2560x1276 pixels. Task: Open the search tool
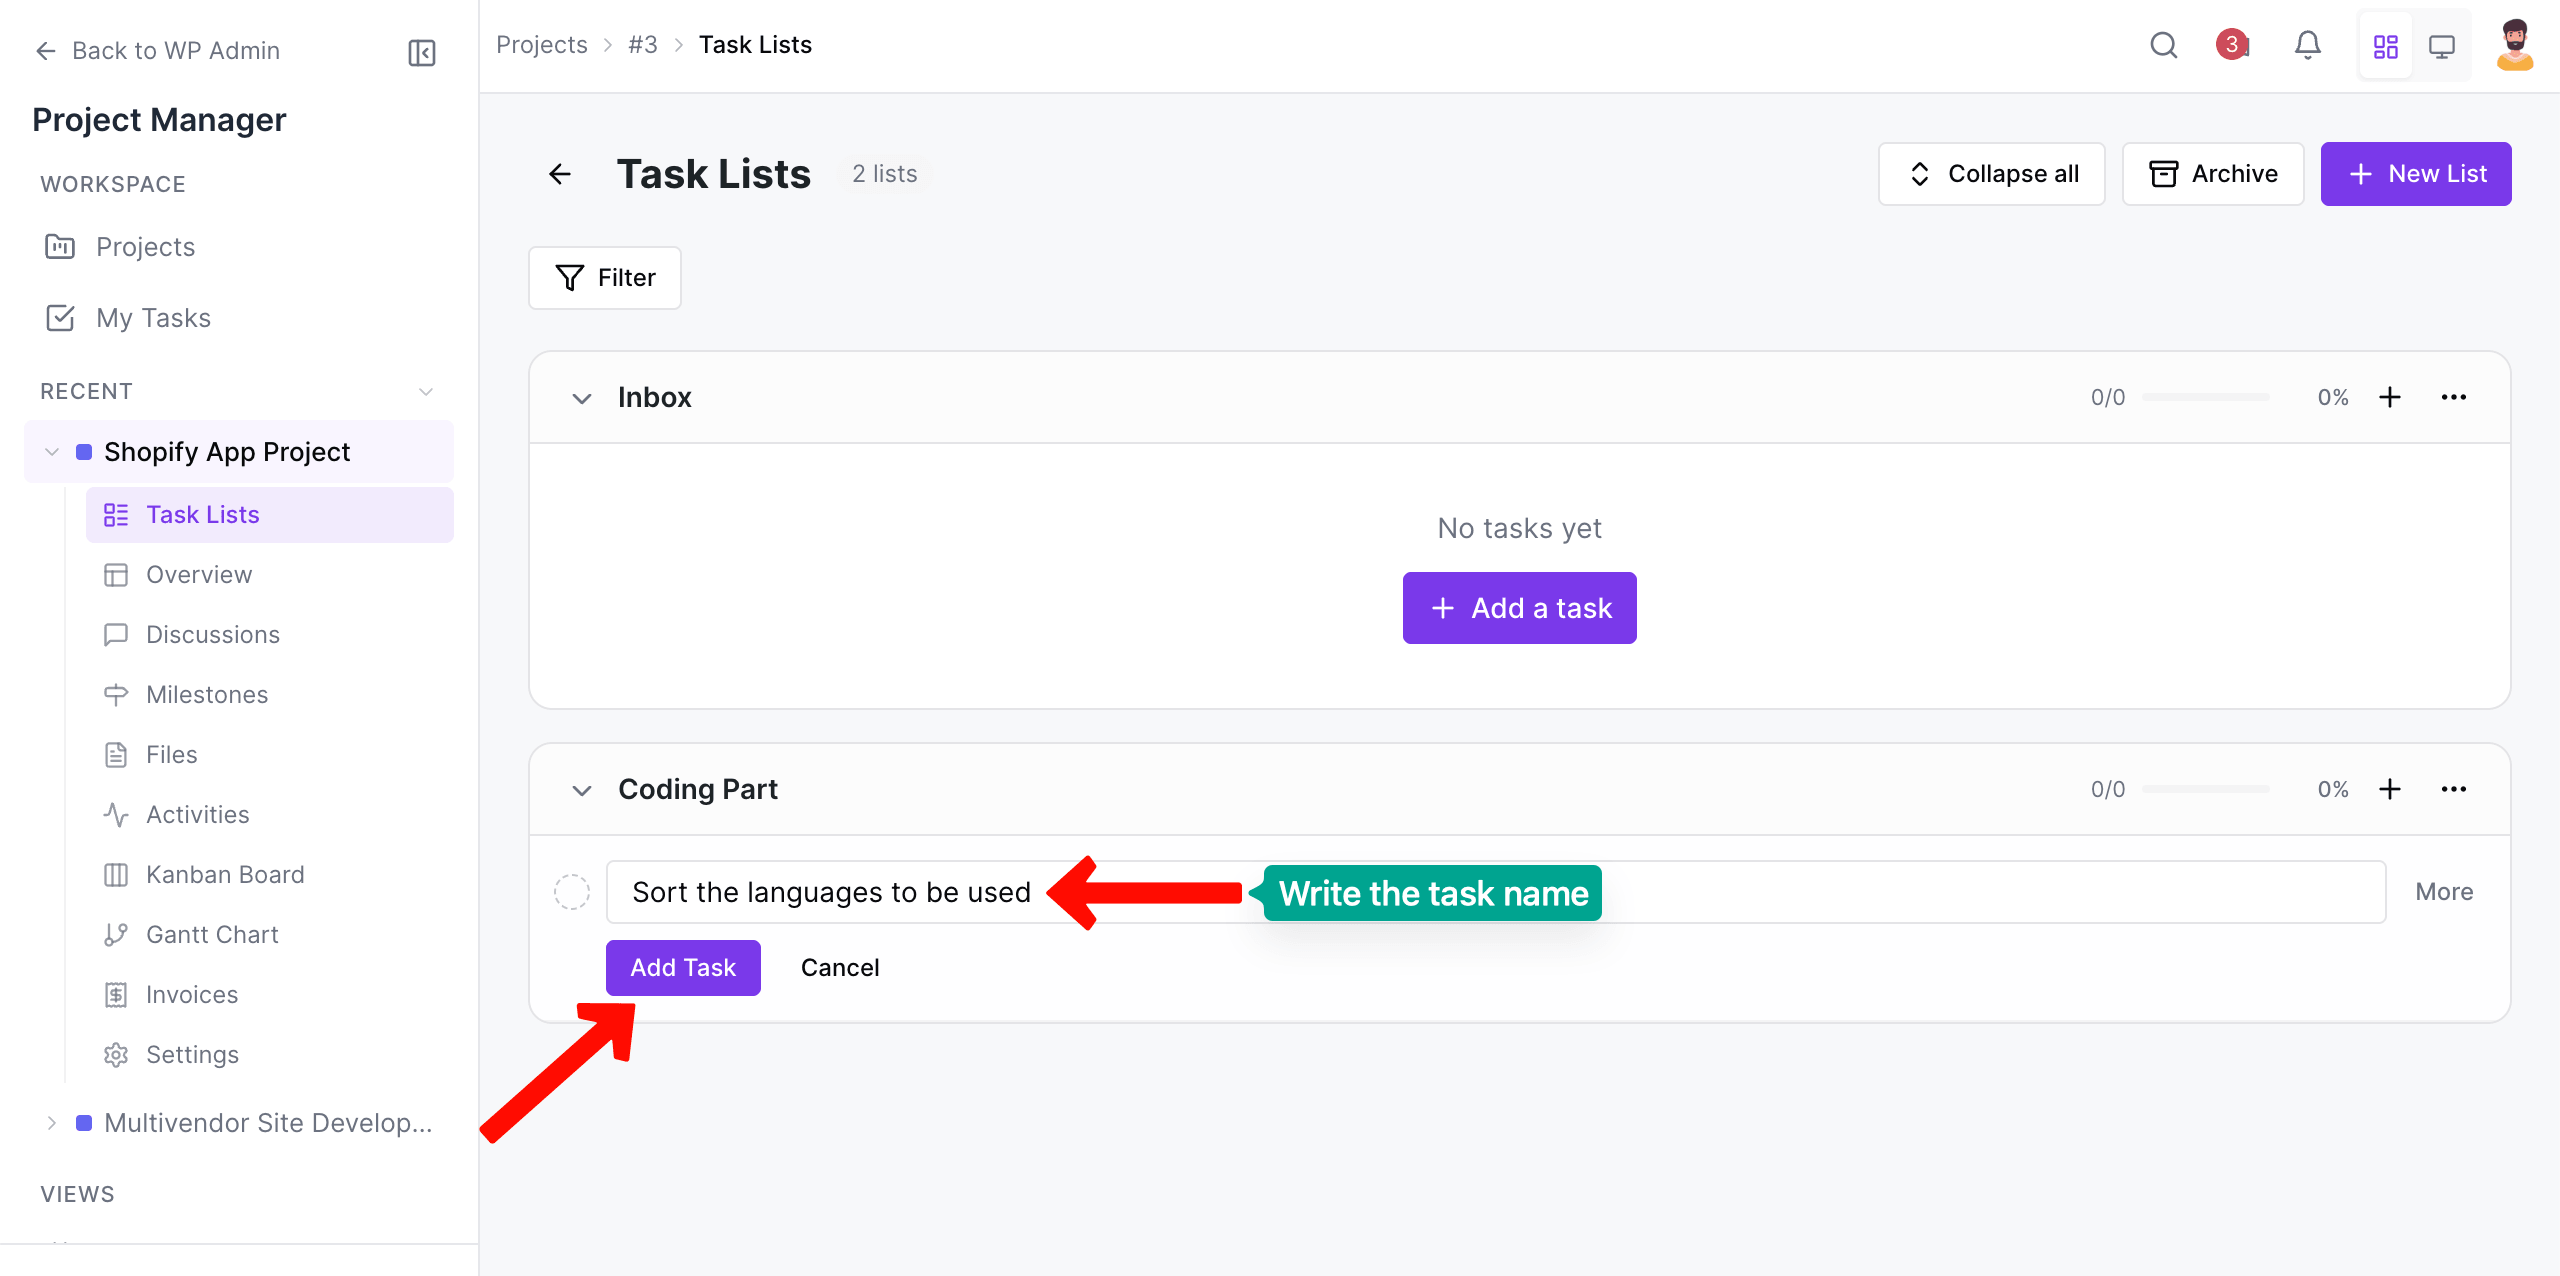[x=2164, y=45]
